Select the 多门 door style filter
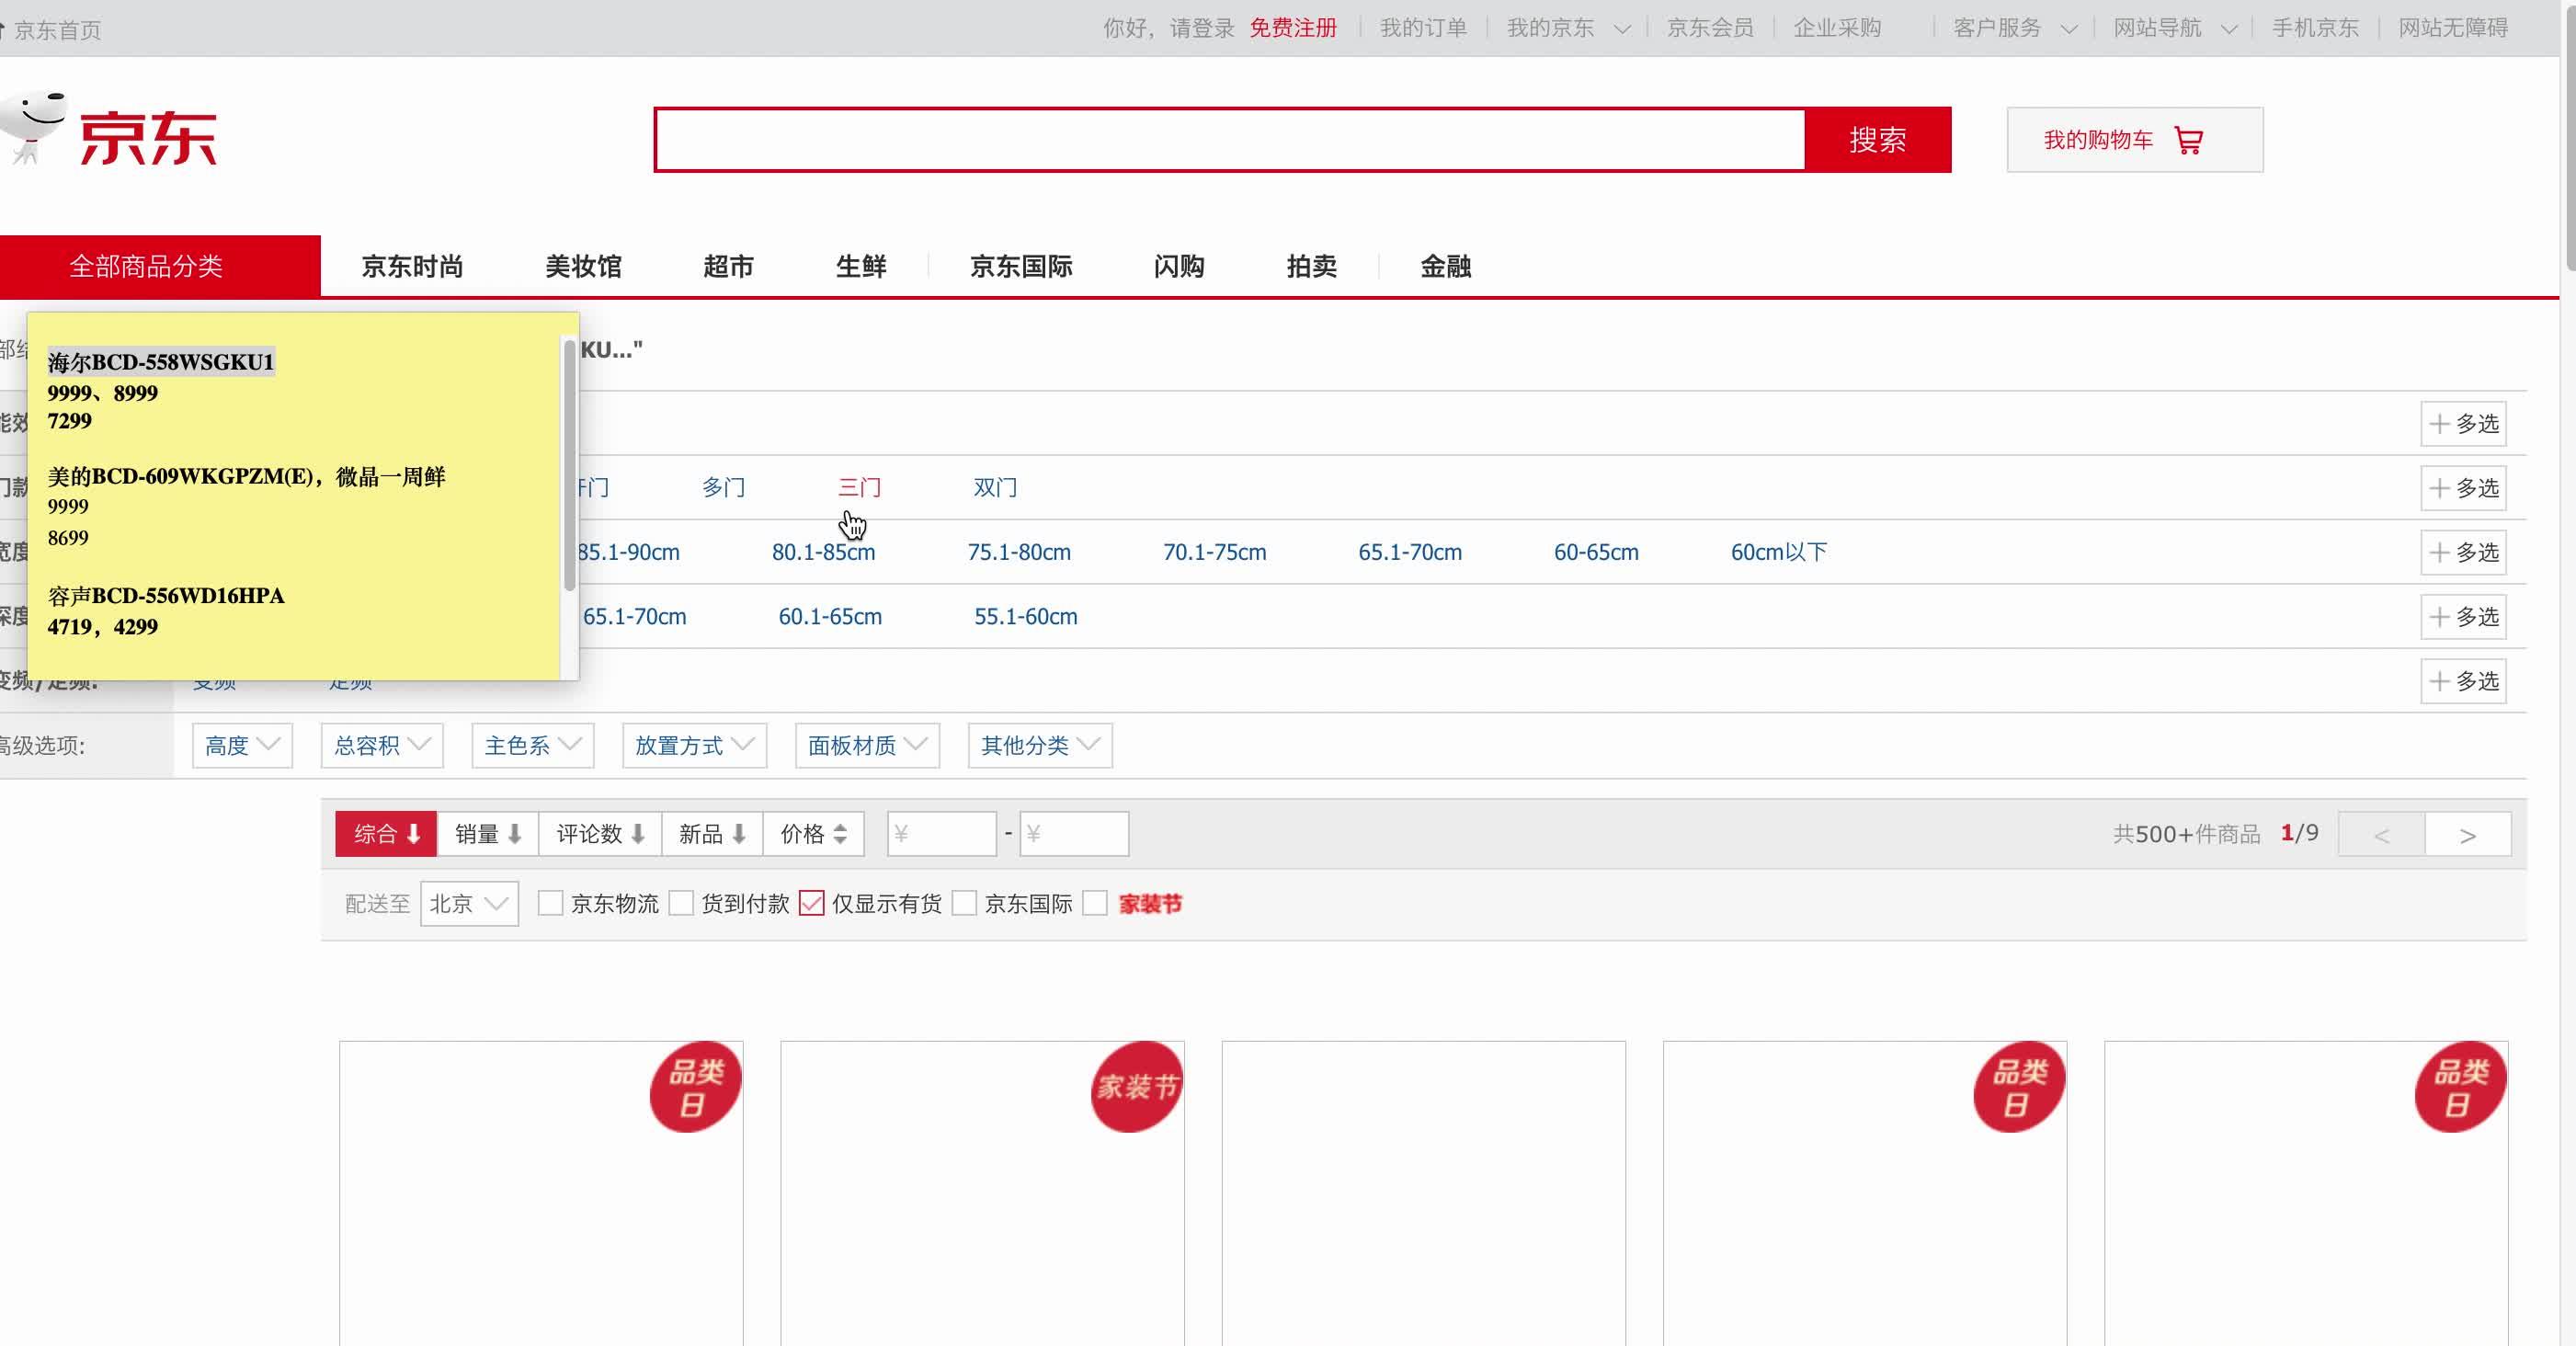The height and width of the screenshot is (1346, 2576). pyautogui.click(x=723, y=488)
